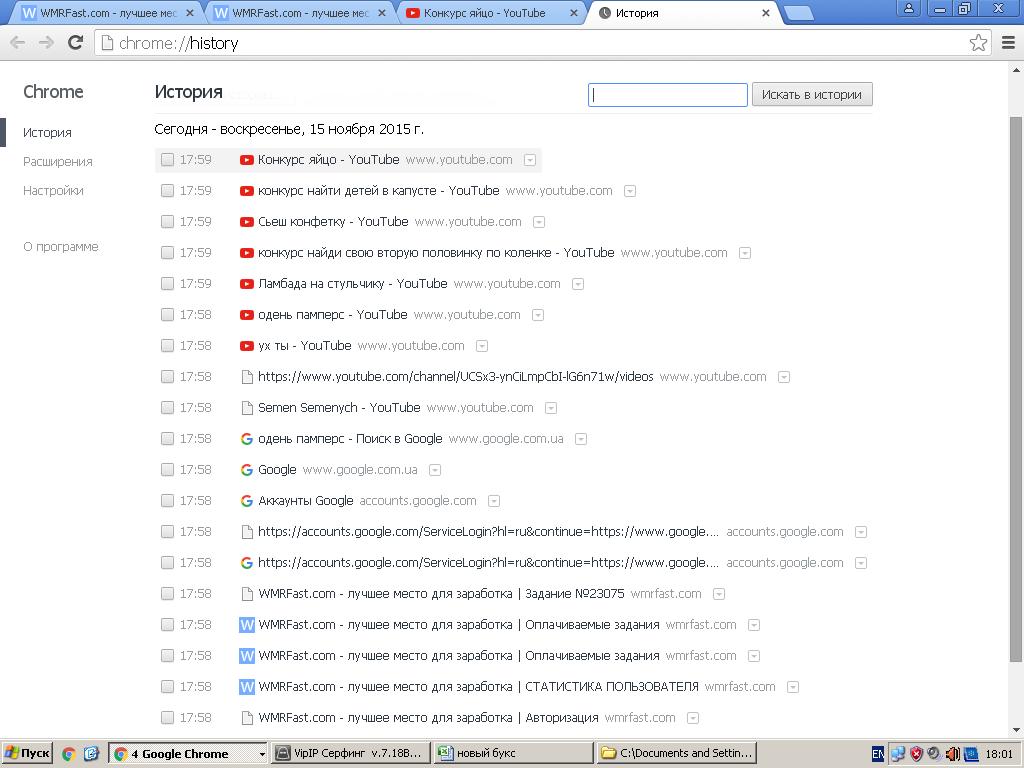
Task: Click the browser forward arrow
Action: point(46,43)
